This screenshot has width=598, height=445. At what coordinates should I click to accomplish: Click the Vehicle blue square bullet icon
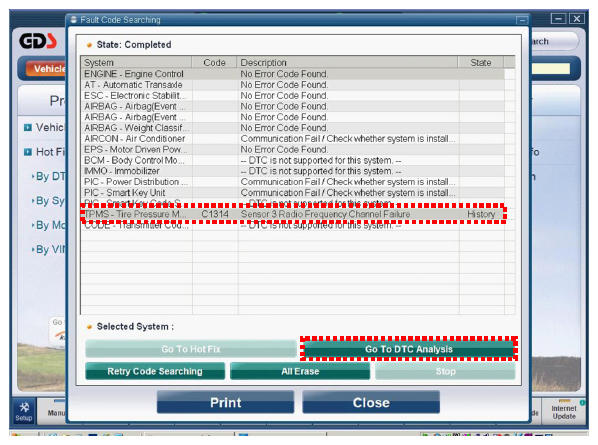[x=27, y=127]
